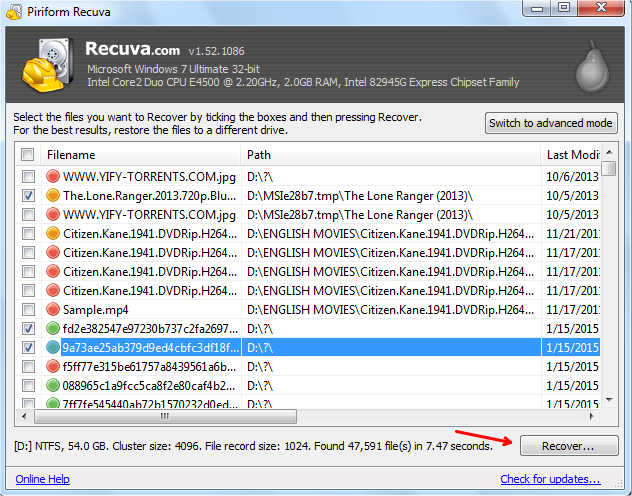This screenshot has height=496, width=632.
Task: Tick checkbox for 088965c1a9fcc5 file
Action: click(28, 385)
